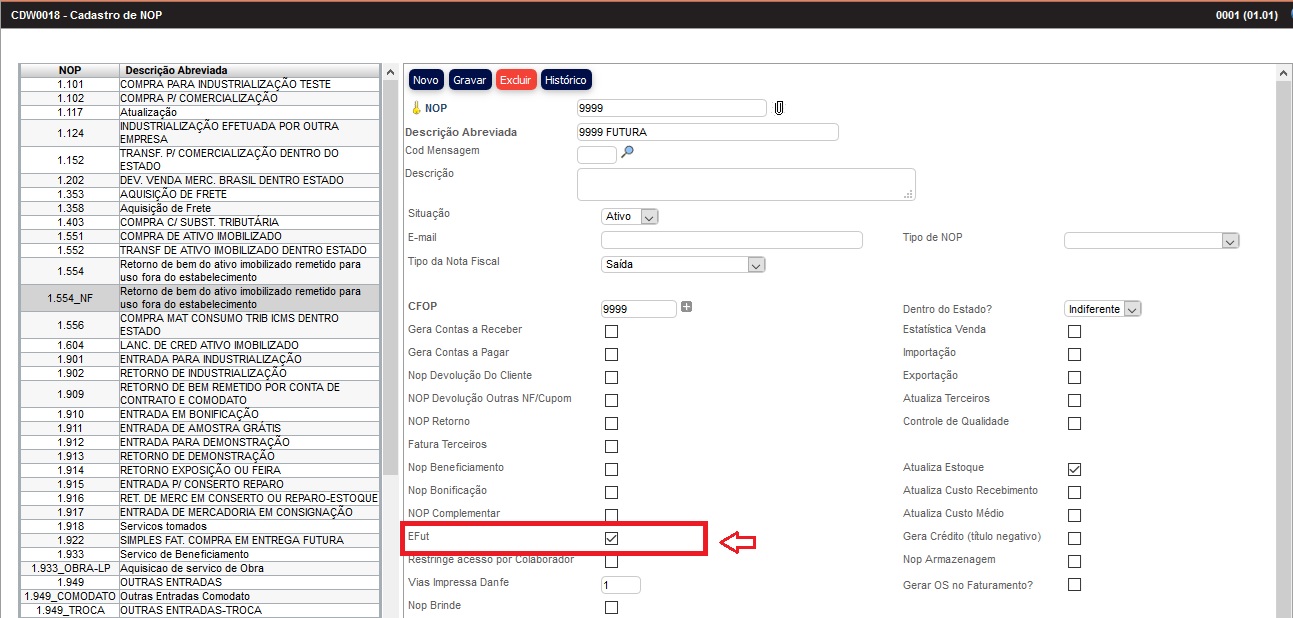This screenshot has width=1293, height=618.
Task: Click the form panel scroll-up arrow
Action: 1284,73
